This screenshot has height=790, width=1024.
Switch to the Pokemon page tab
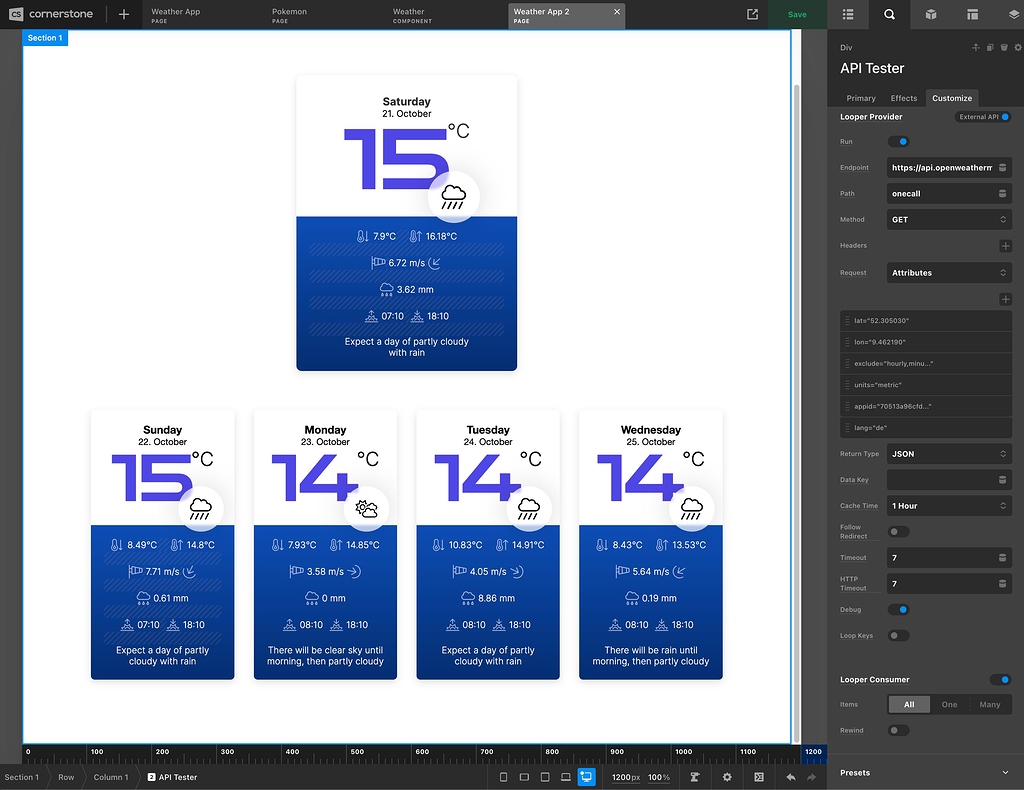(x=290, y=15)
